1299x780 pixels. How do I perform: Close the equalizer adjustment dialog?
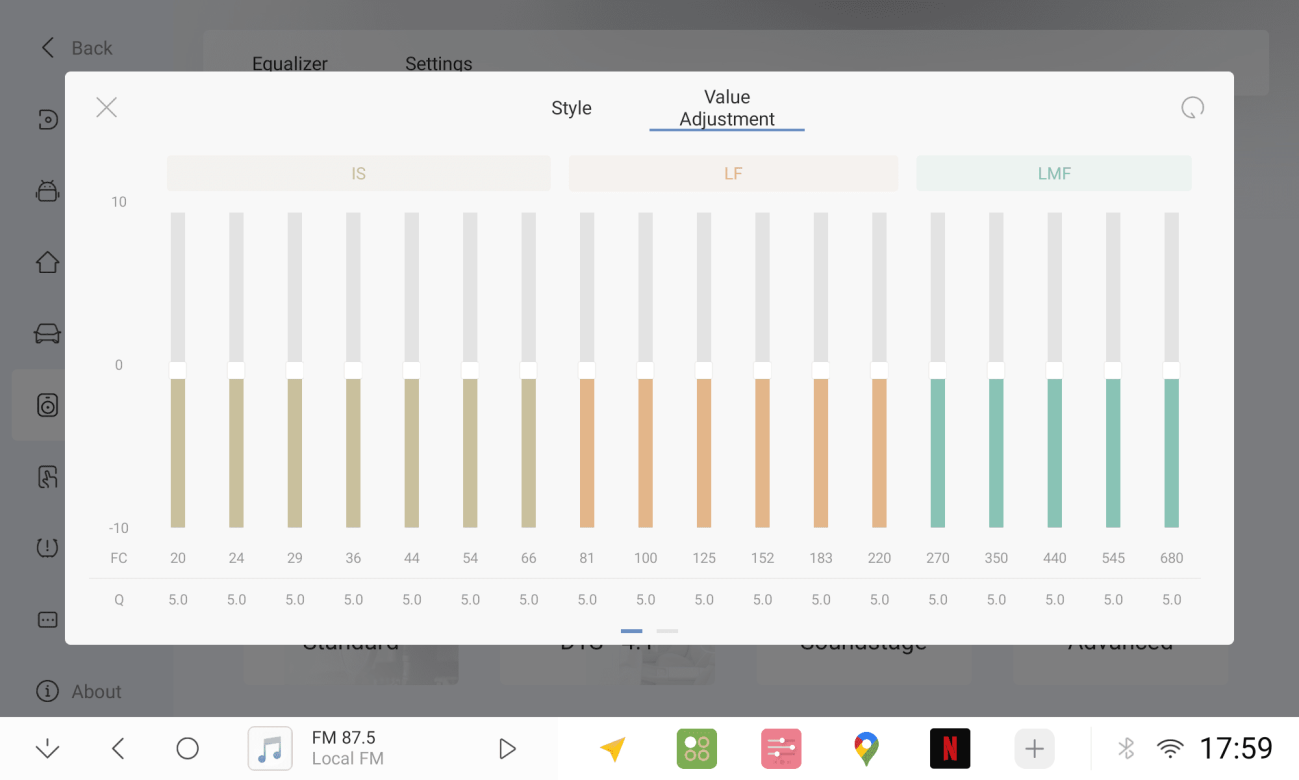coord(107,107)
